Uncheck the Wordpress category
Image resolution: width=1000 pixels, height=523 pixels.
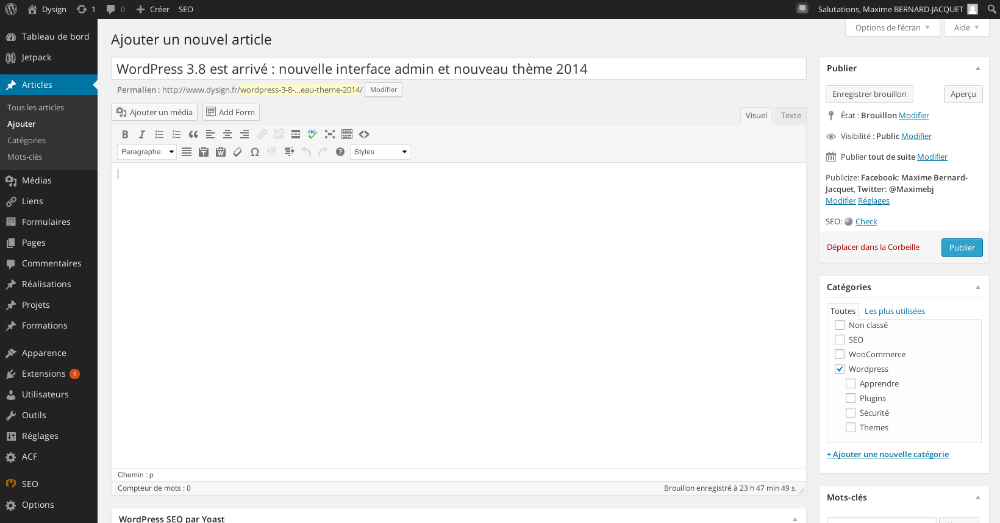(x=840, y=369)
